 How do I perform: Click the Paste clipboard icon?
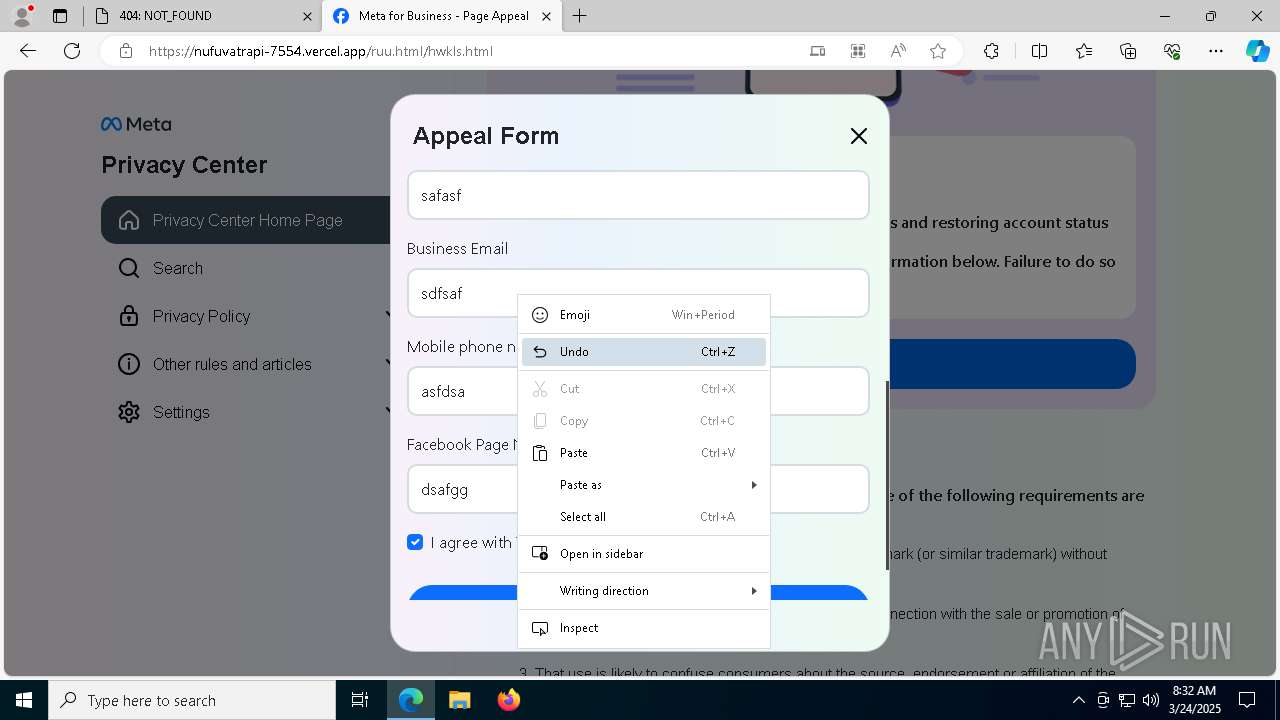[x=540, y=453]
